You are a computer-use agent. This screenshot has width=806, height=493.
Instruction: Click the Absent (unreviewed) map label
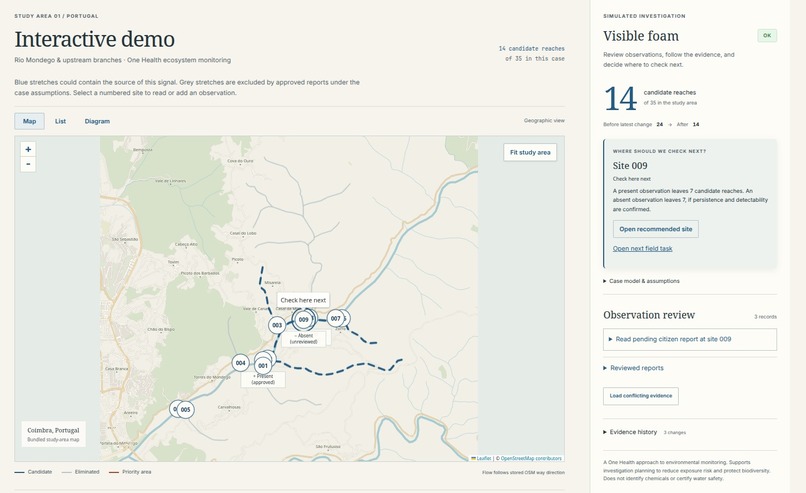(x=303, y=339)
